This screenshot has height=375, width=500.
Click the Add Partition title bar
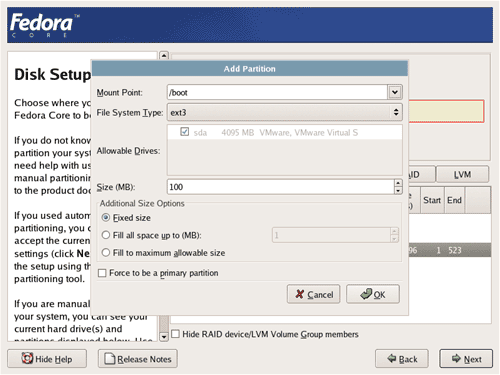click(x=250, y=69)
